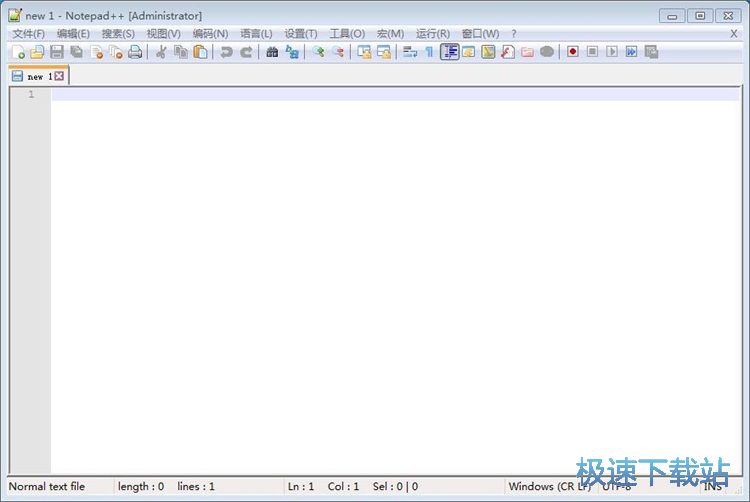Zoom out with the magnifier icon
The width and height of the screenshot is (750, 502).
[x=338, y=52]
